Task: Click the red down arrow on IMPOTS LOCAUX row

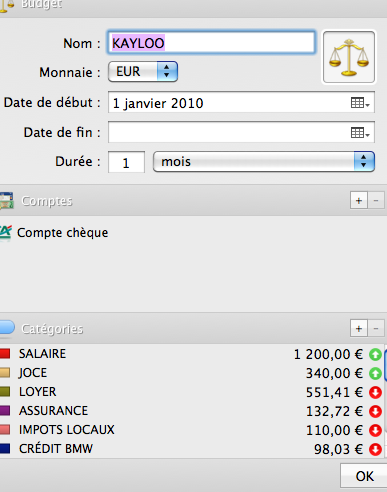Action: (375, 430)
